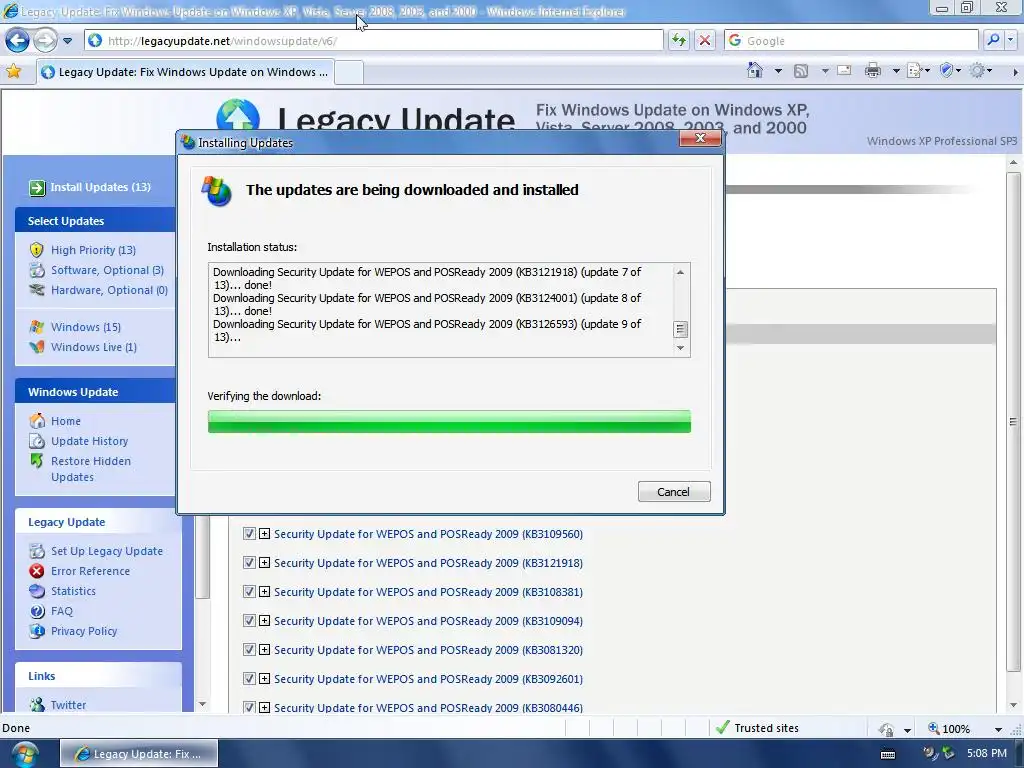Open the recent pages dropdown arrow
This screenshot has width=1024, height=768.
[67, 41]
